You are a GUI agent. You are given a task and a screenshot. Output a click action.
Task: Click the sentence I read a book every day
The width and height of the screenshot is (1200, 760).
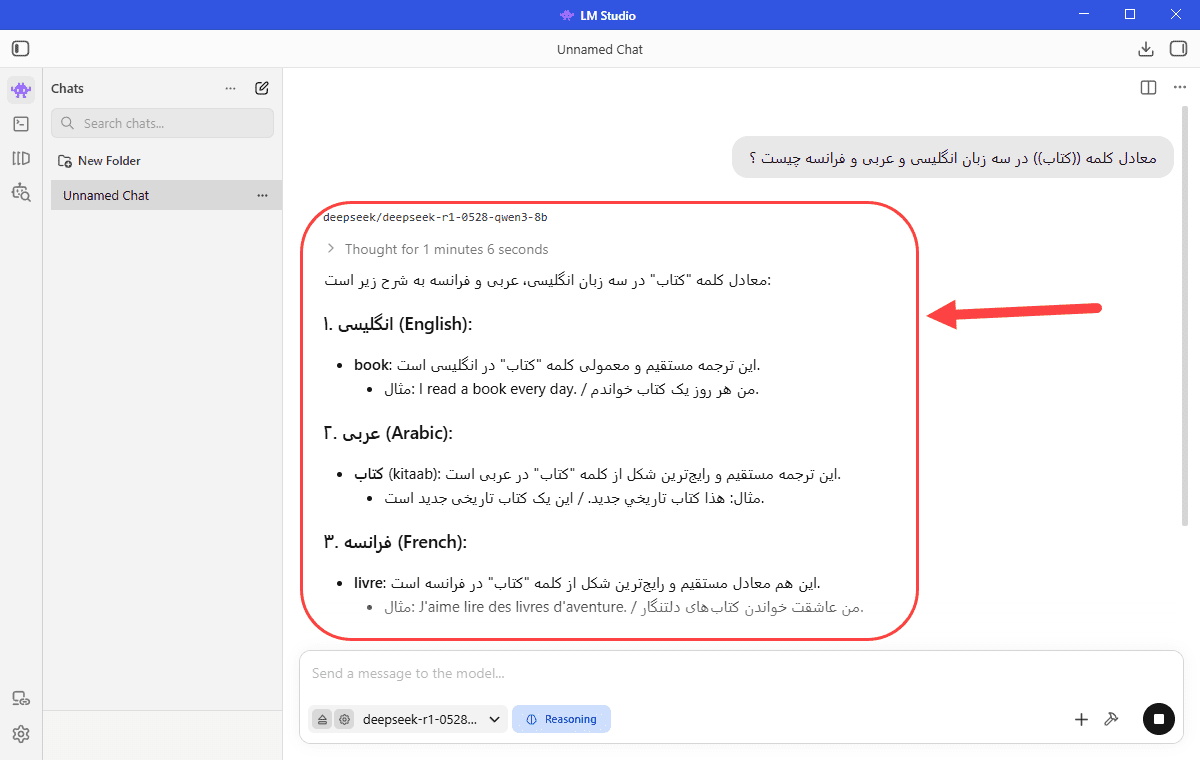(496, 390)
